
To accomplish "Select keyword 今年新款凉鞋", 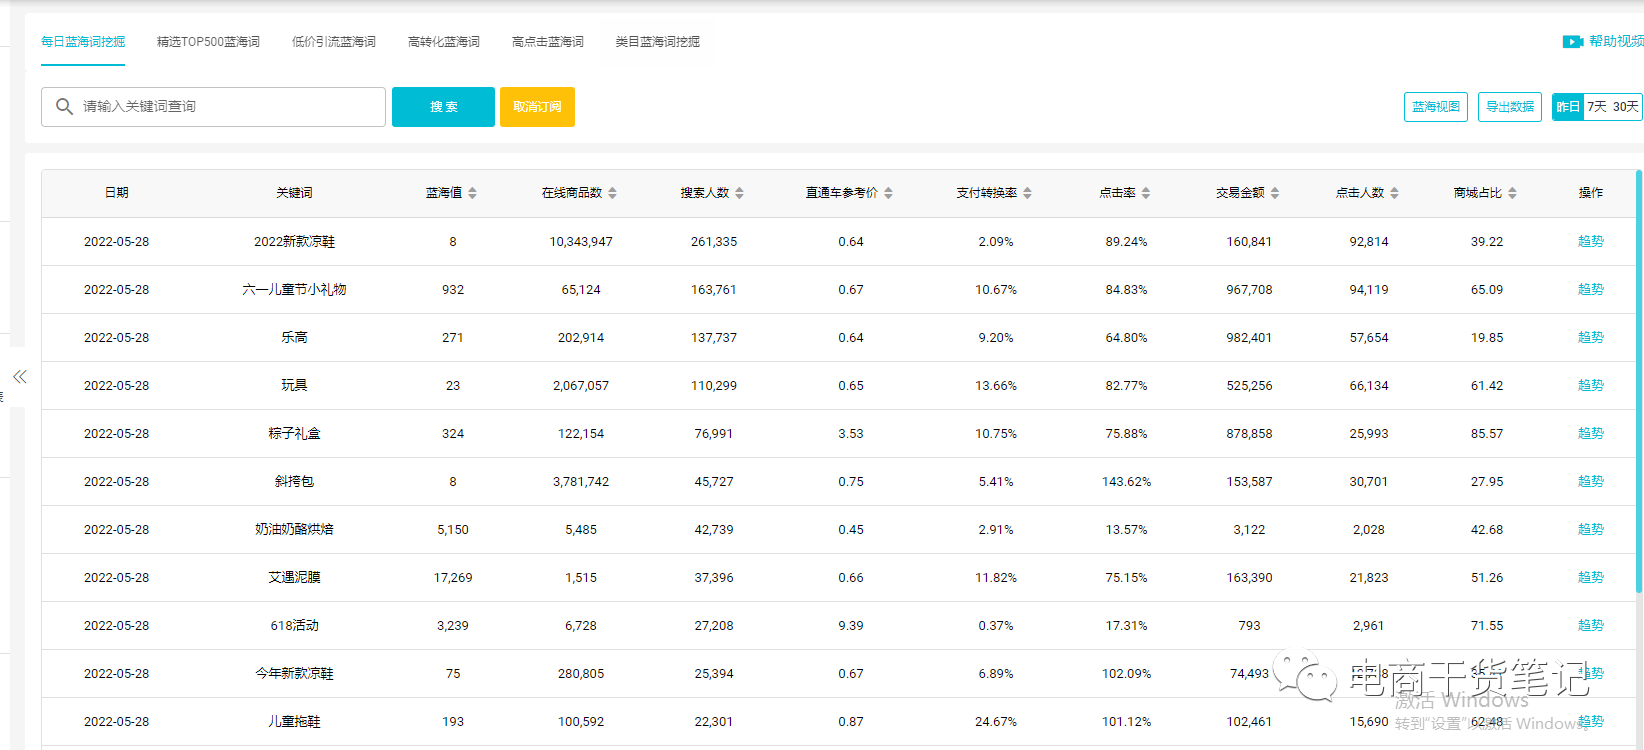I will tap(294, 674).
